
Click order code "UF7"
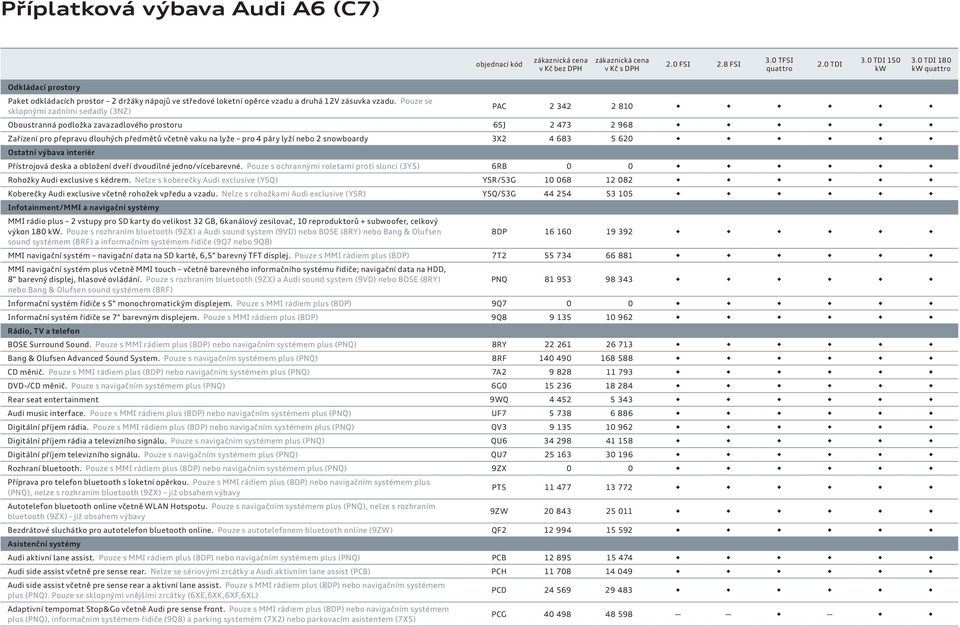click(499, 413)
